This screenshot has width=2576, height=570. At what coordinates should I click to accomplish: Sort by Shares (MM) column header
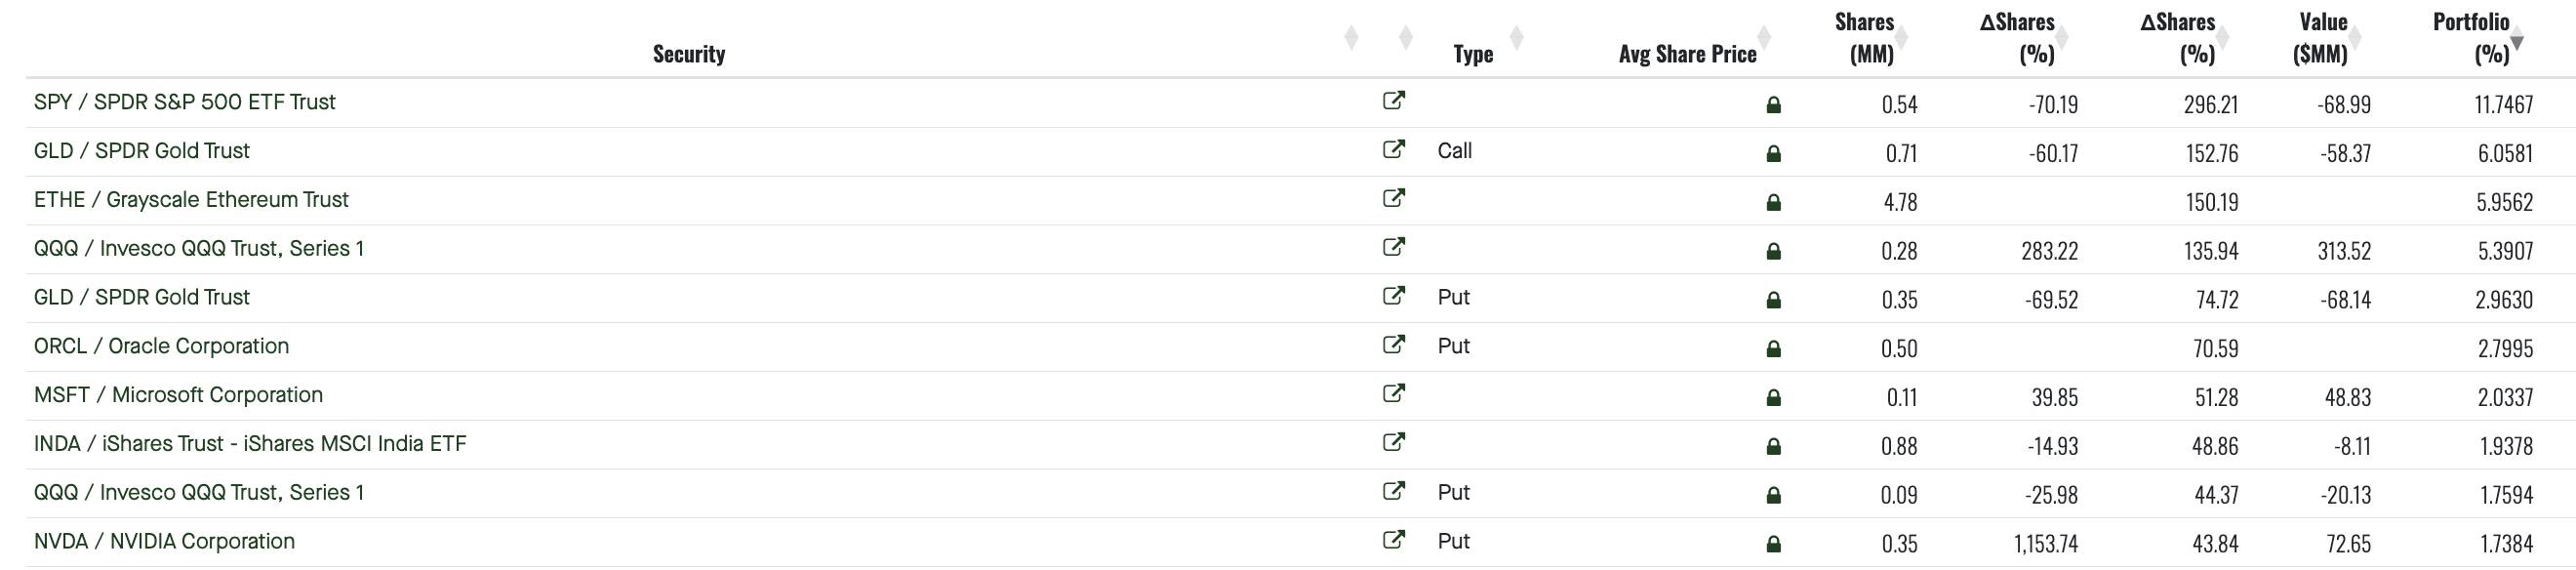point(1864,38)
